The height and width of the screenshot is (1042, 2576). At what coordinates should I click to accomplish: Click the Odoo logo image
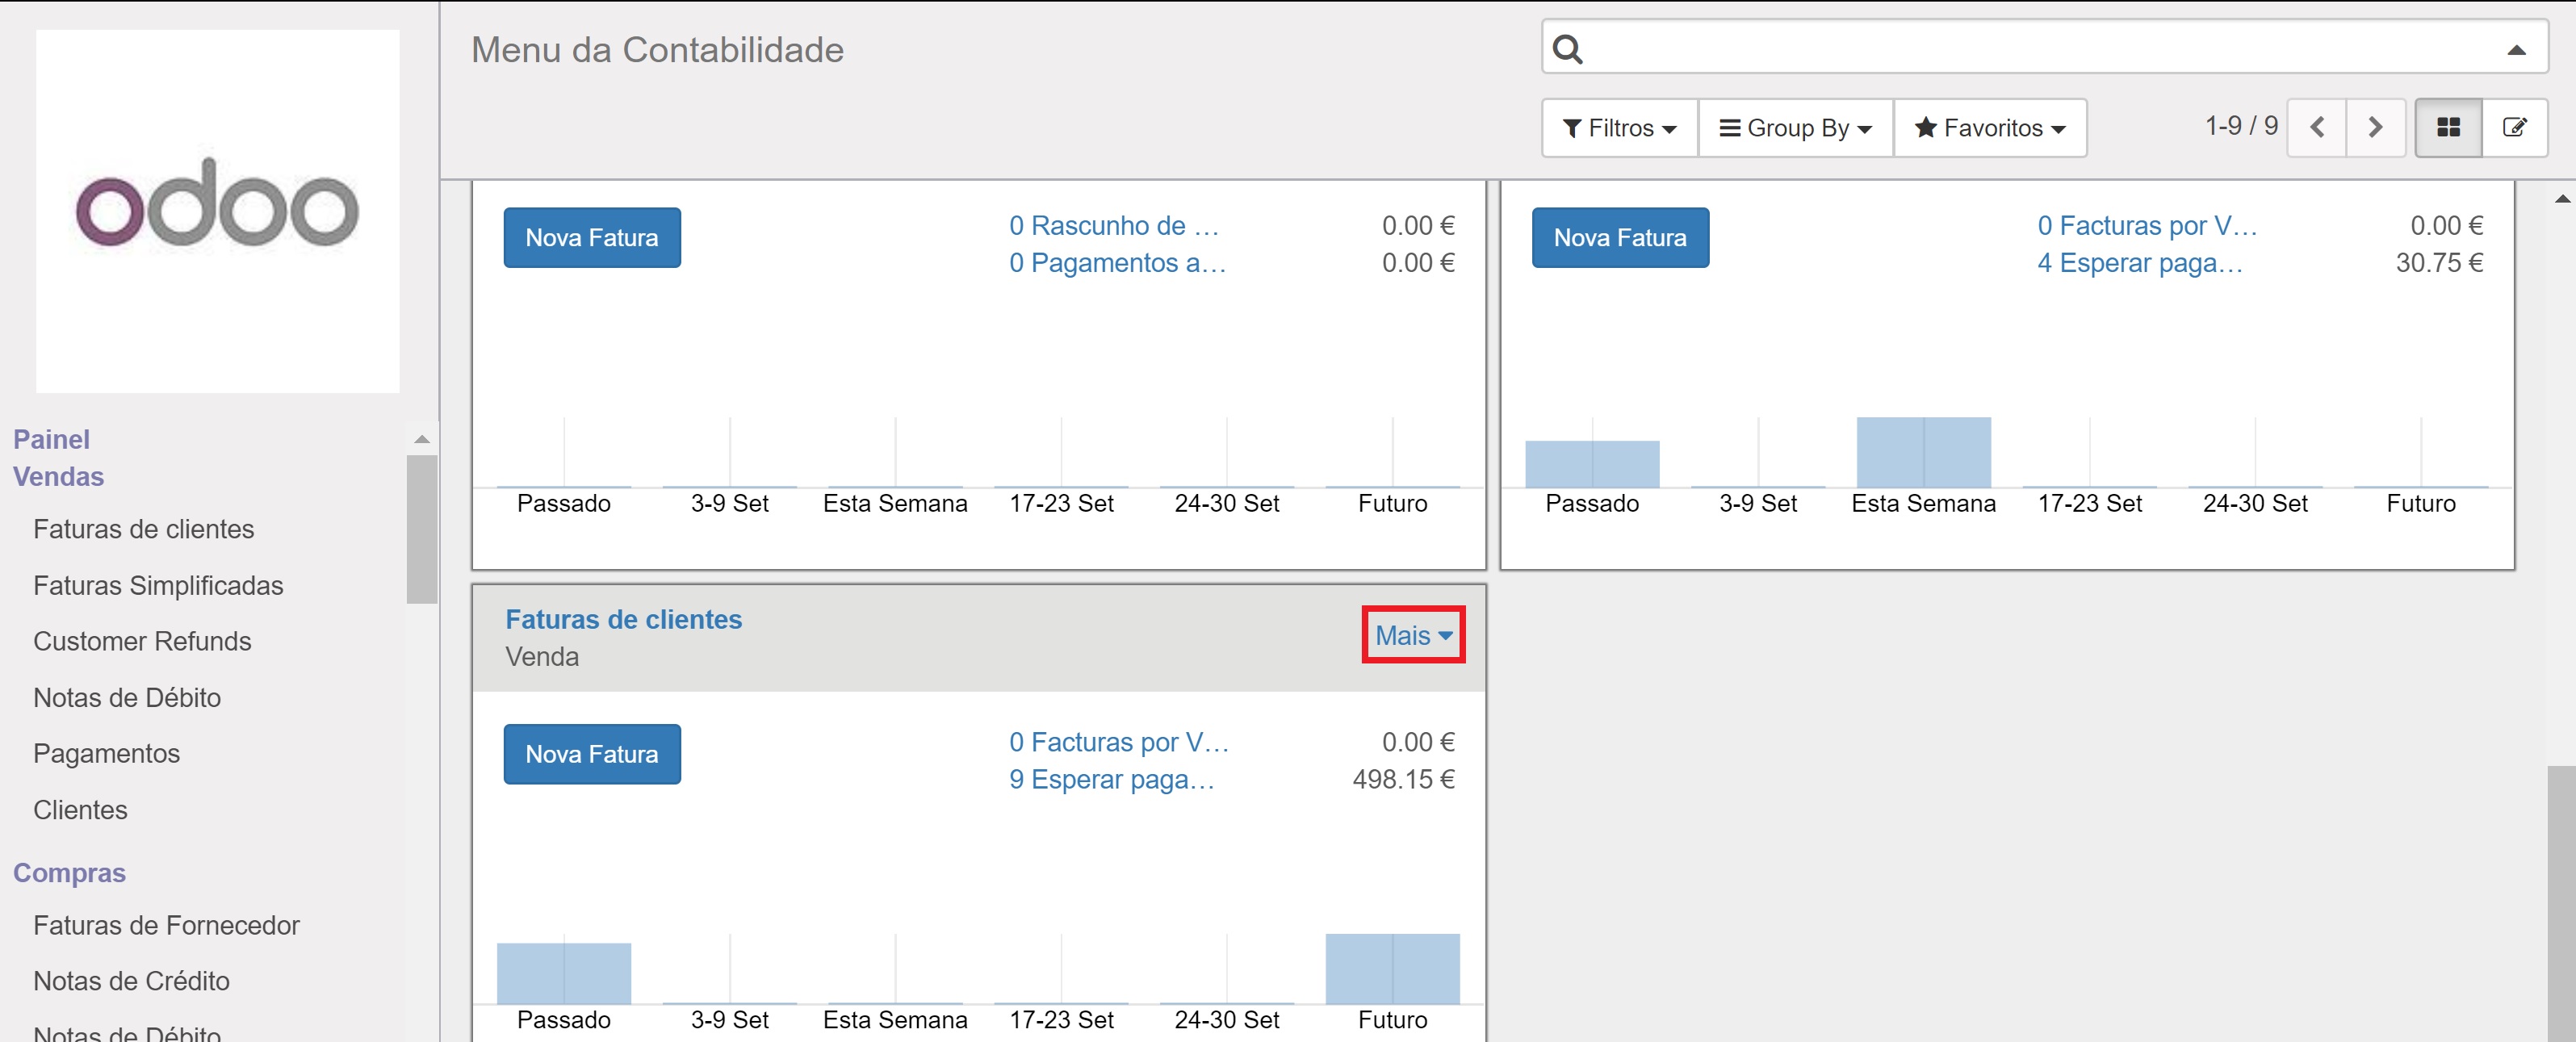pyautogui.click(x=217, y=210)
